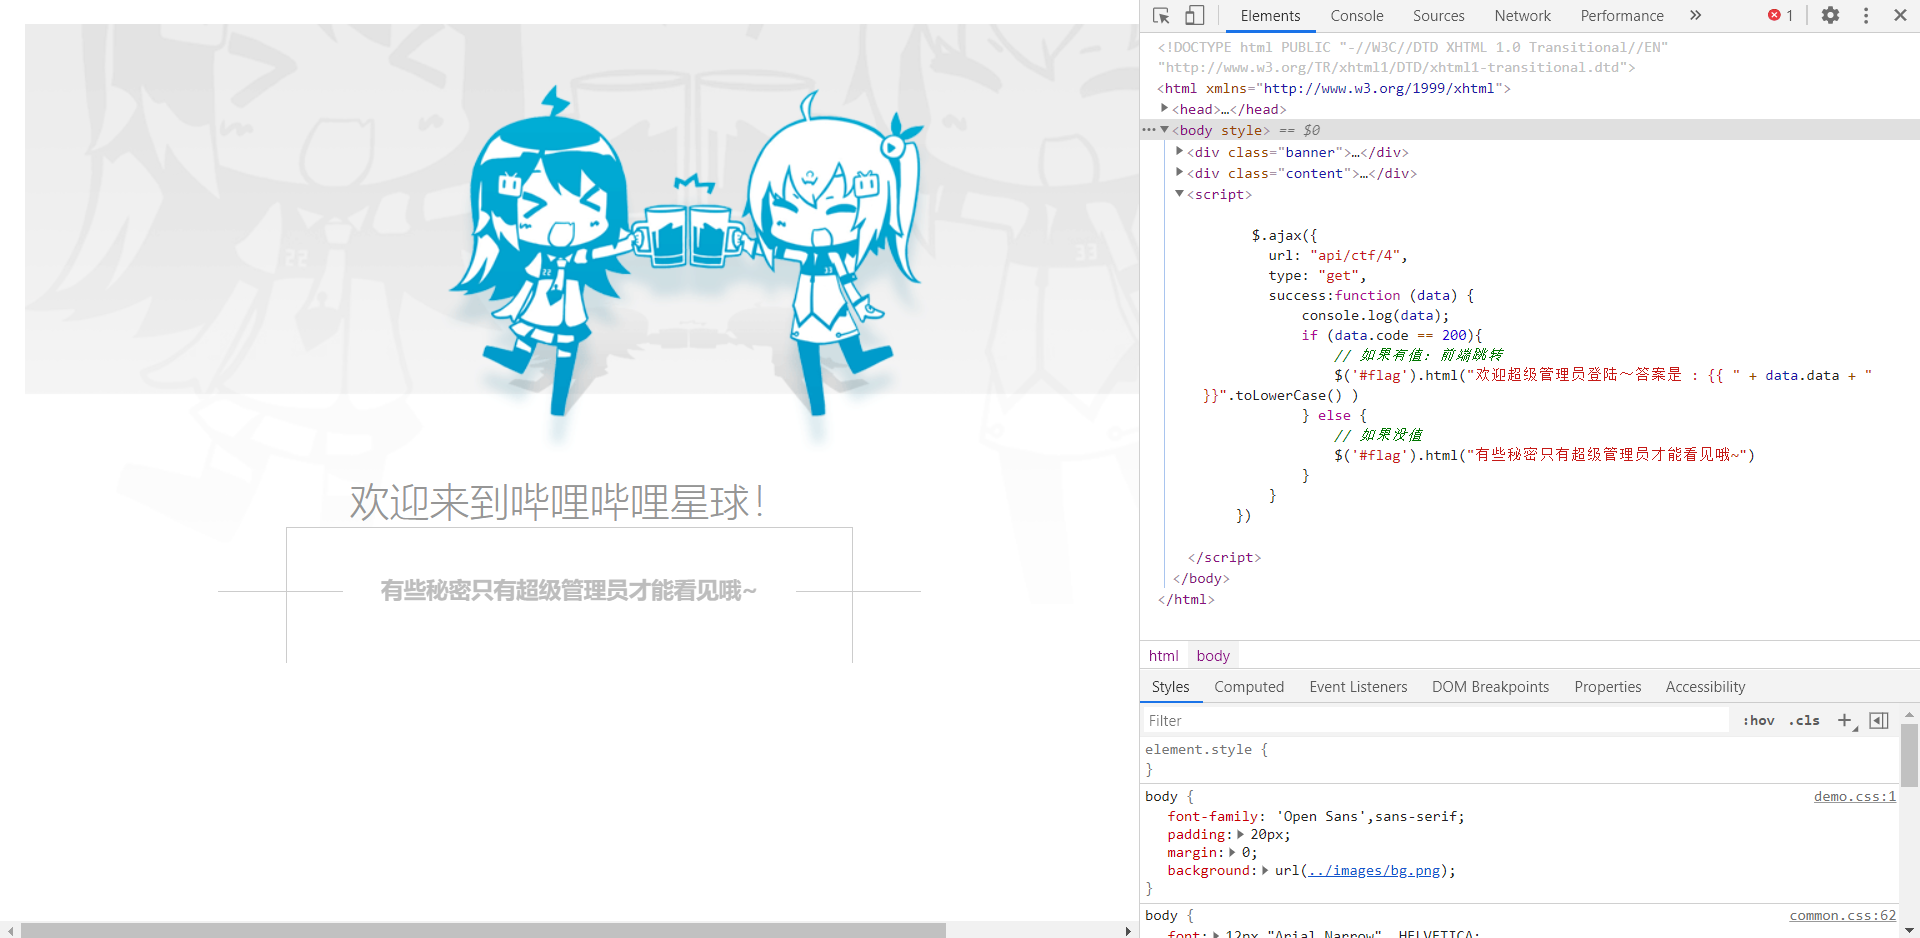
Task: Click the three-dot actions on body row
Action: [x=1148, y=130]
